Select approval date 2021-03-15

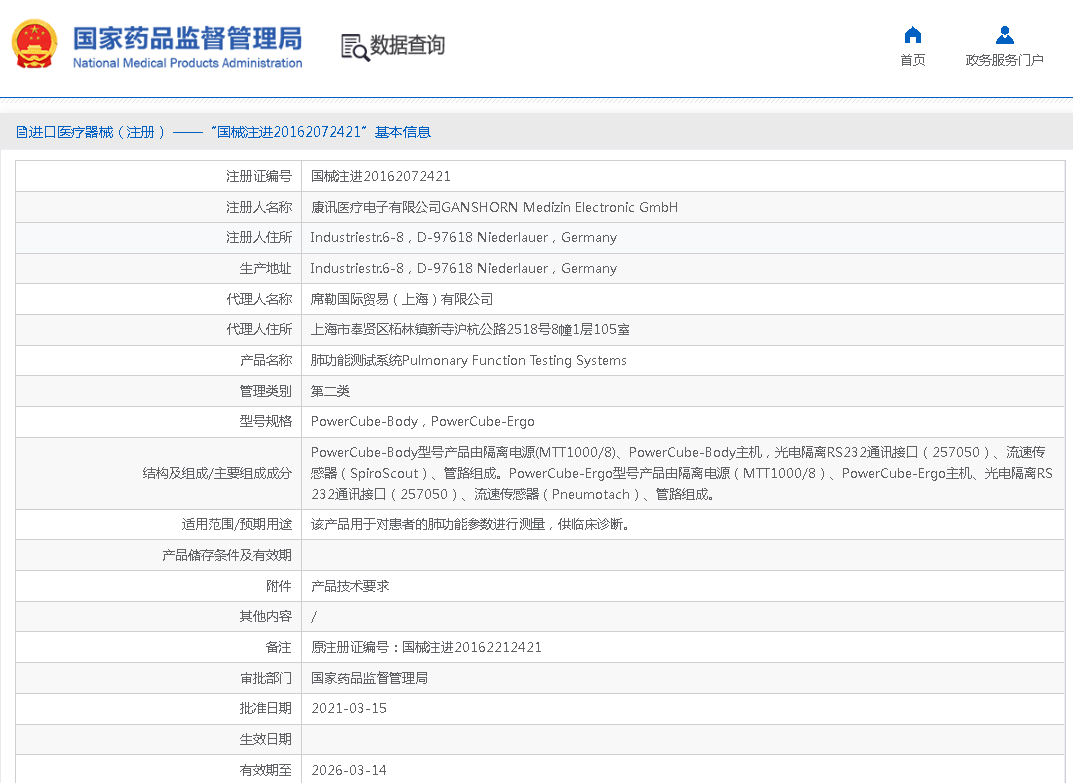(349, 708)
